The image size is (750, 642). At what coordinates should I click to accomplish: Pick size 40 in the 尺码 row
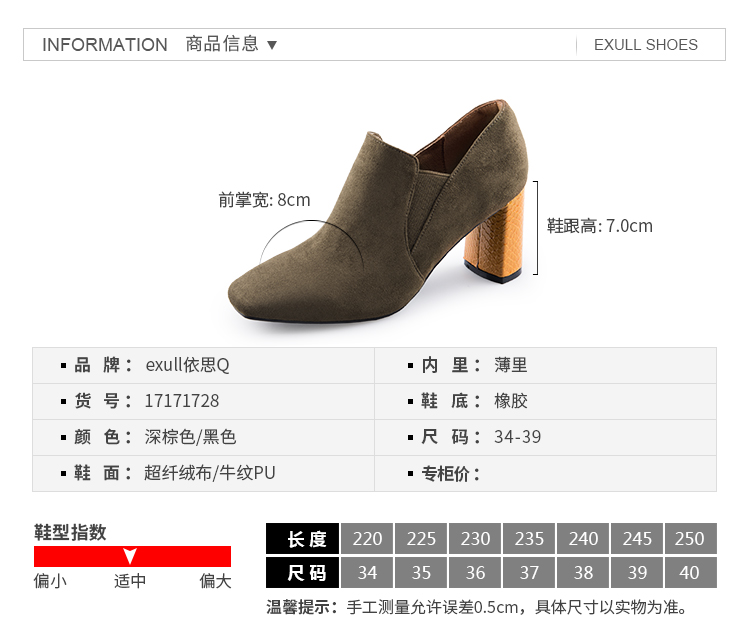pyautogui.click(x=690, y=573)
